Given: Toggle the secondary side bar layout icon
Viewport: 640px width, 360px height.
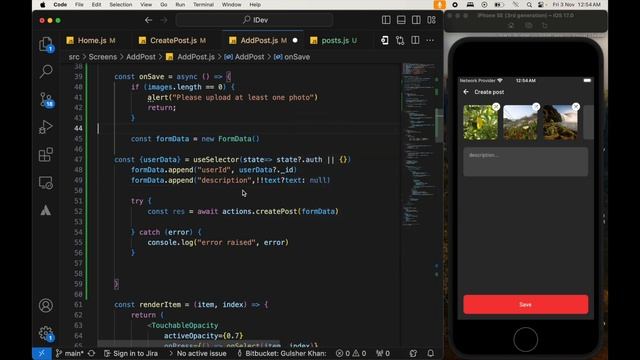Looking at the screenshot, I should pos(416,20).
